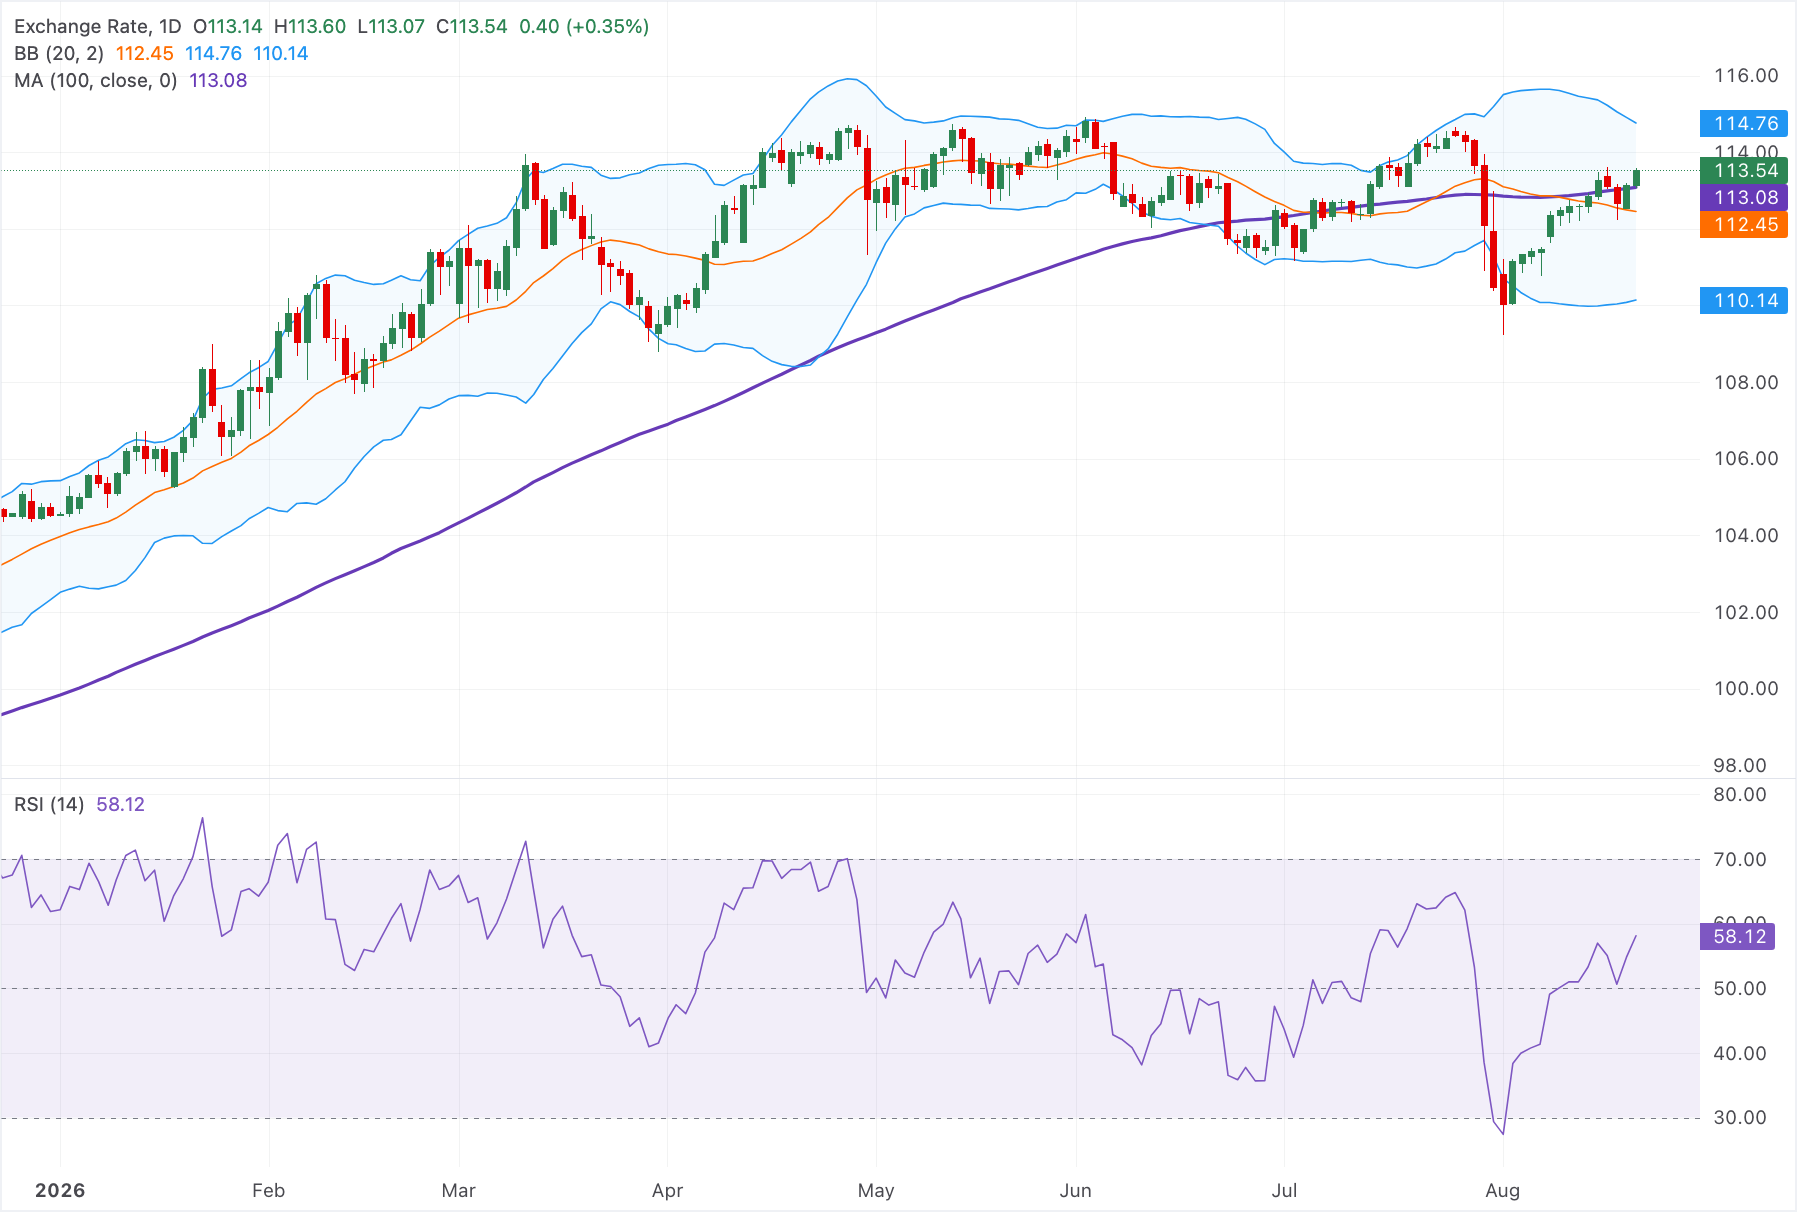Click the orange 112.45 price tag
The height and width of the screenshot is (1223, 1797).
click(1744, 225)
